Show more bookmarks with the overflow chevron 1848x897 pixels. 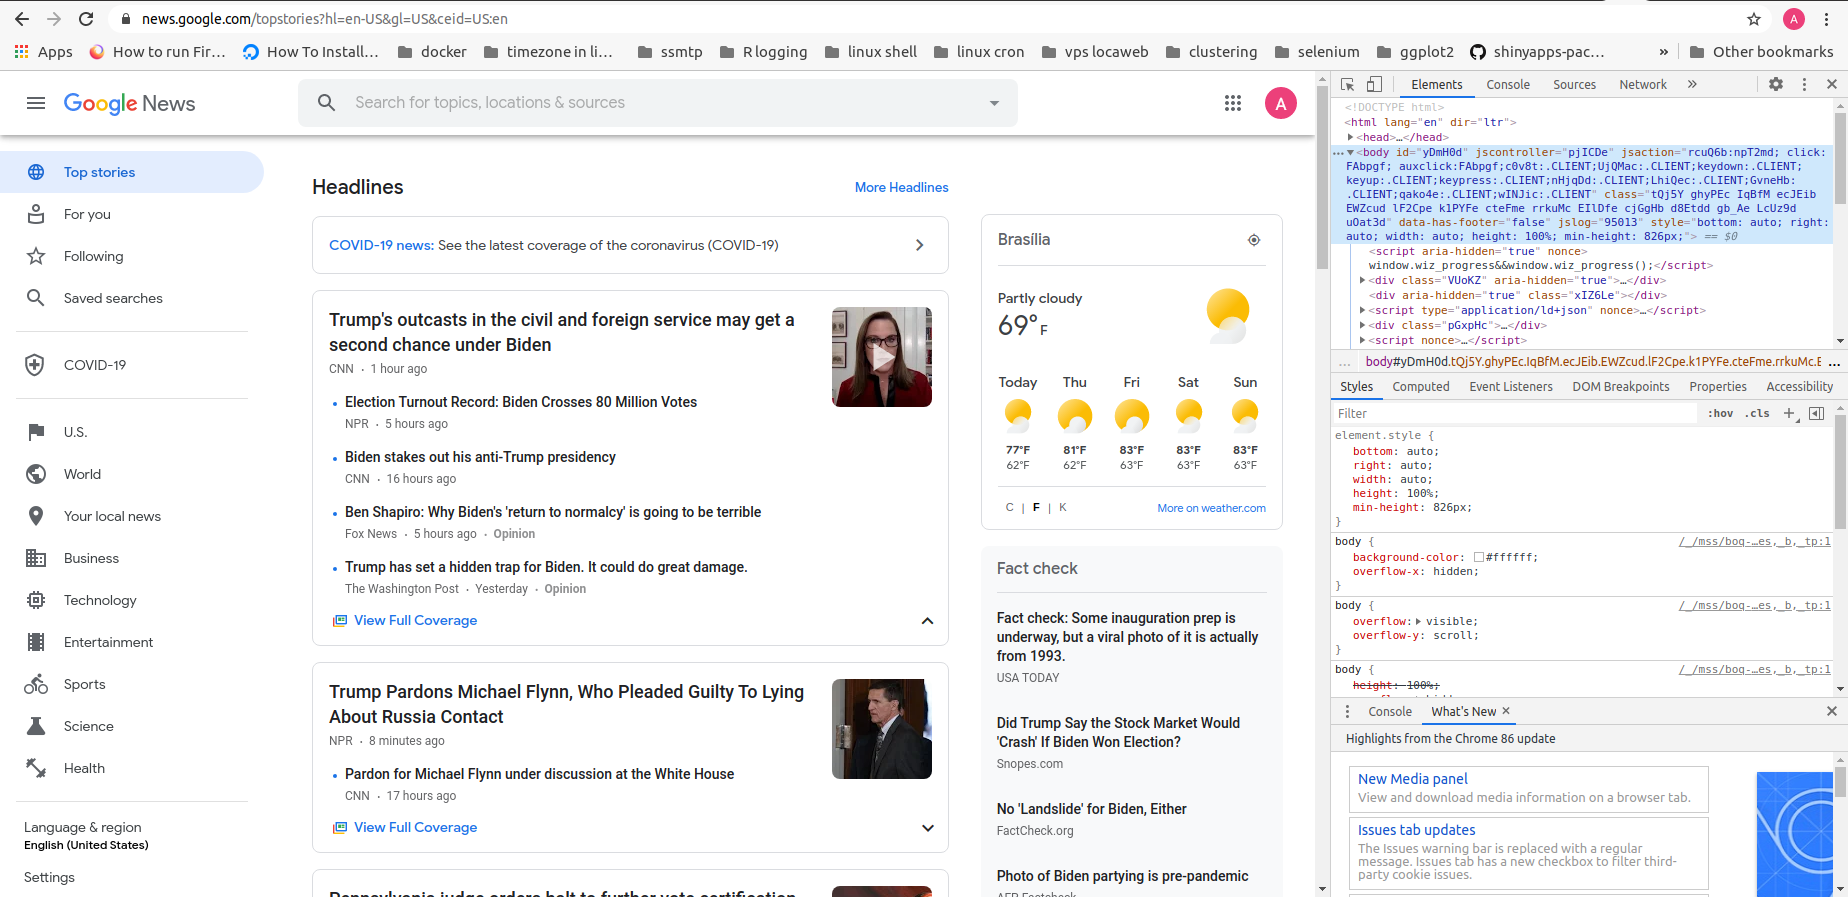1663,52
